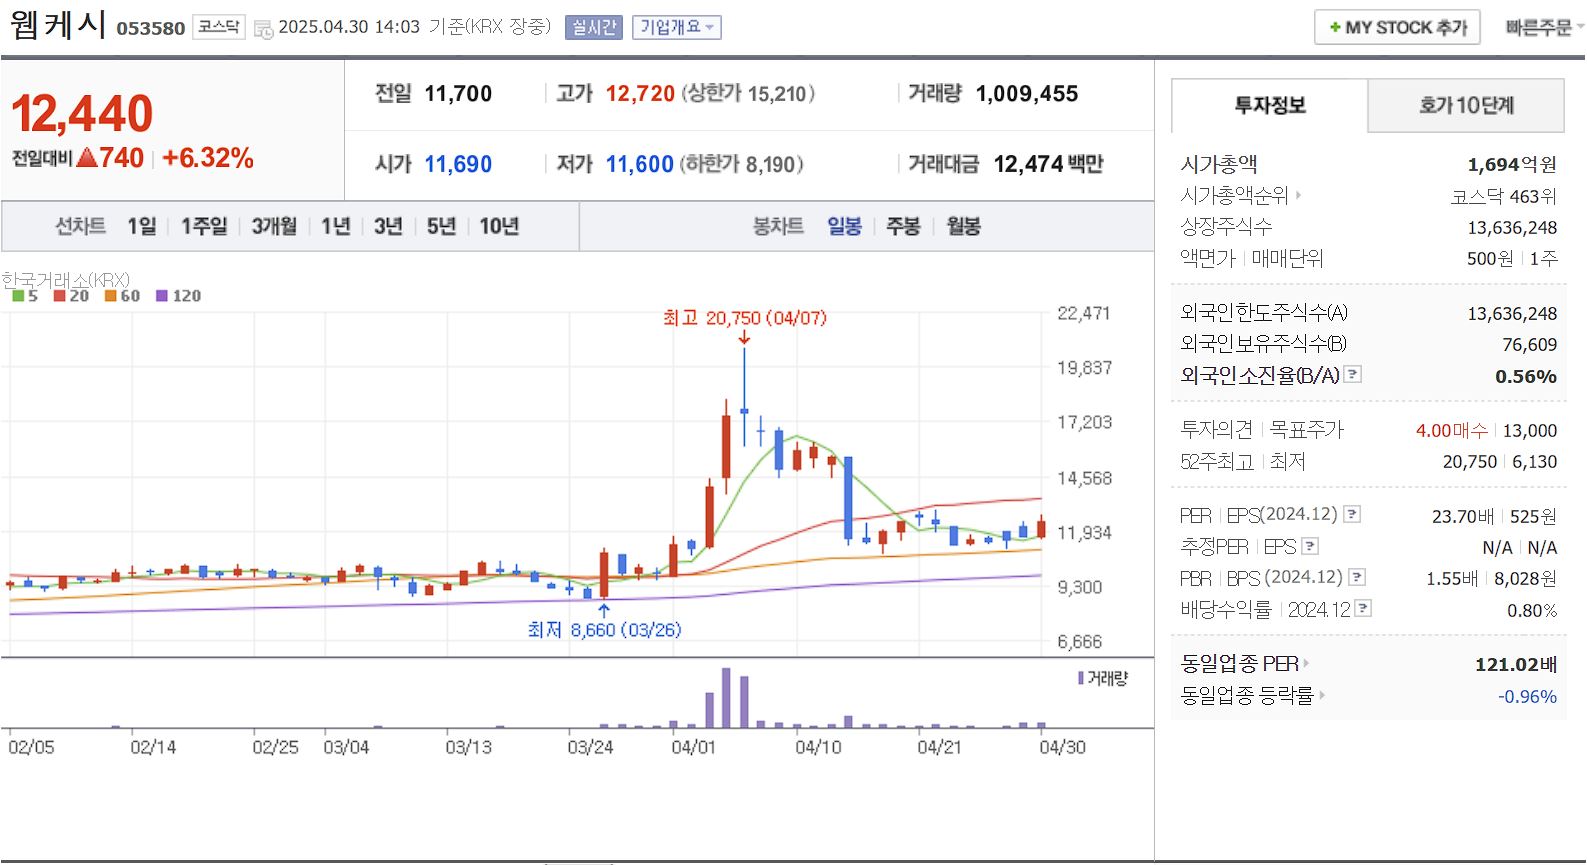Image resolution: width=1587 pixels, height=865 pixels.
Task: Select the 10년 line chart period
Action: click(x=499, y=226)
